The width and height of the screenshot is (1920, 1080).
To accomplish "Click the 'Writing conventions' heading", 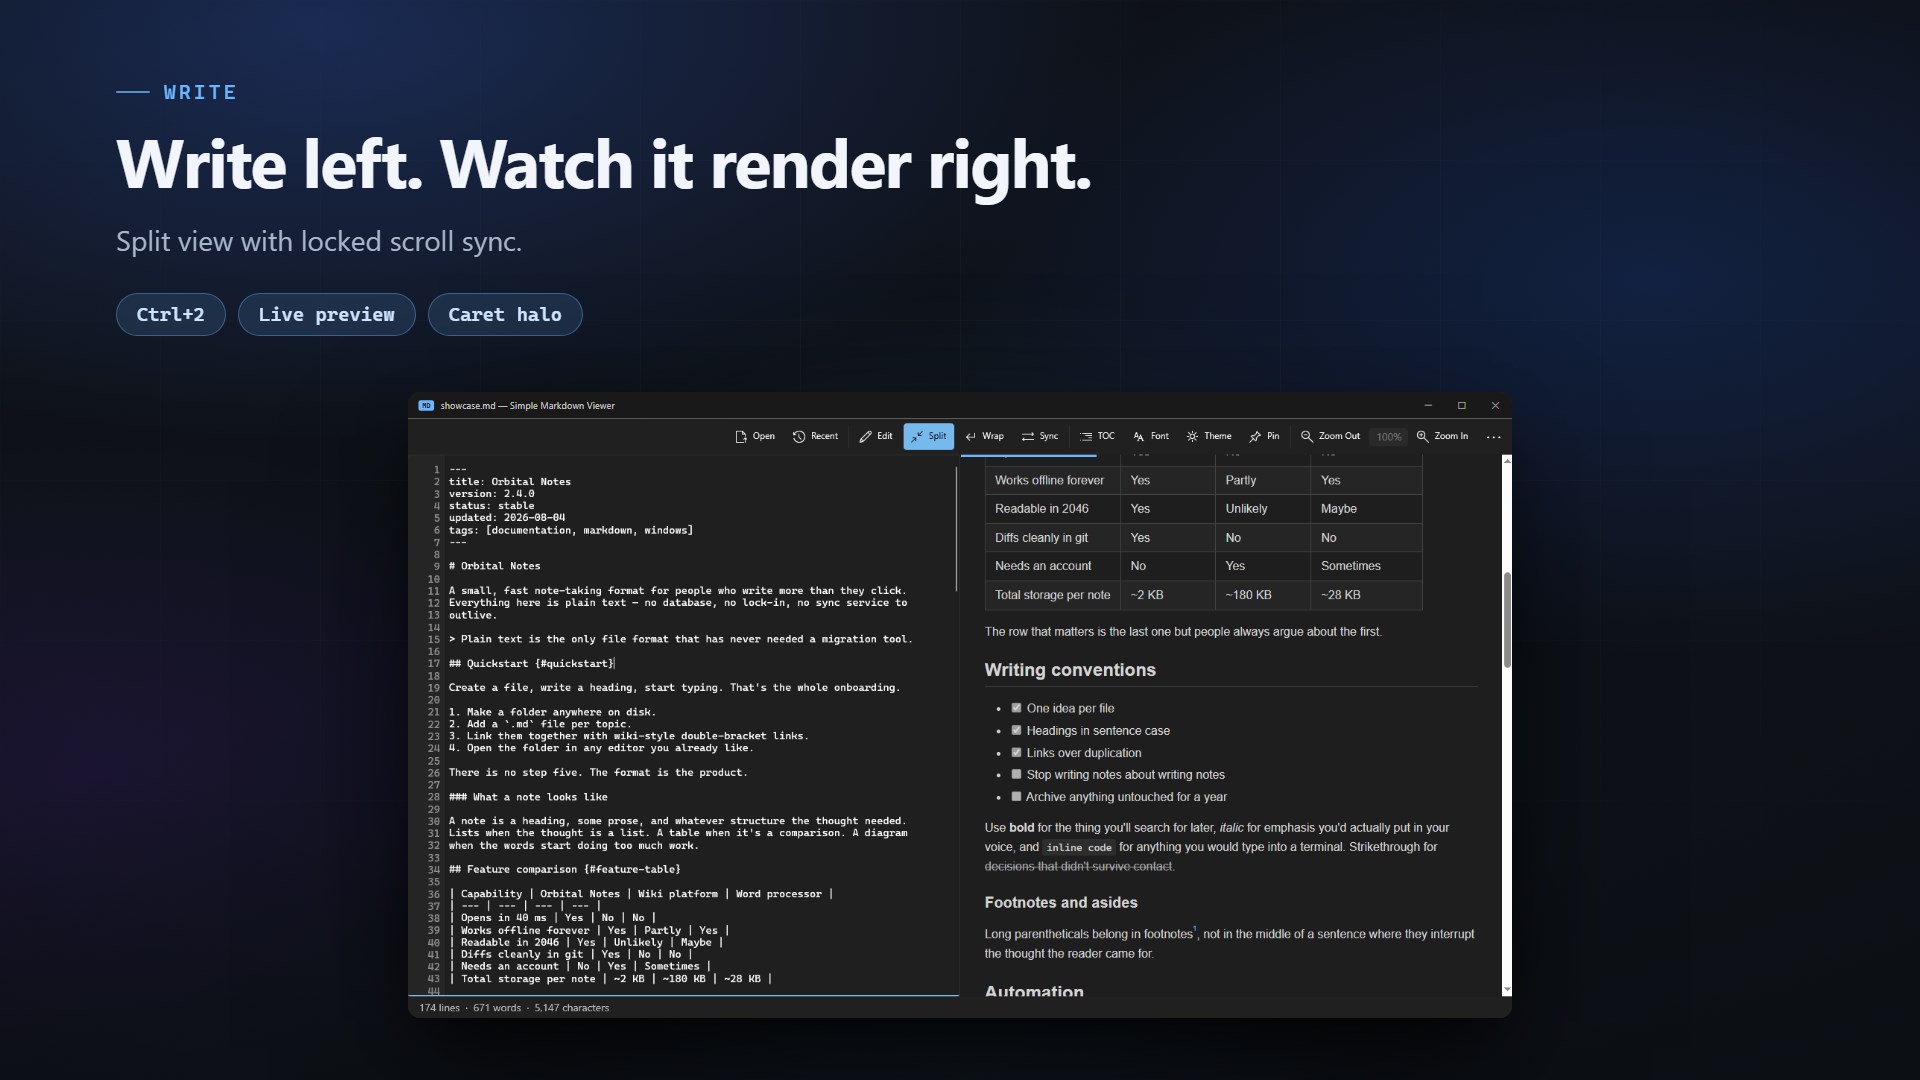I will pos(1070,670).
